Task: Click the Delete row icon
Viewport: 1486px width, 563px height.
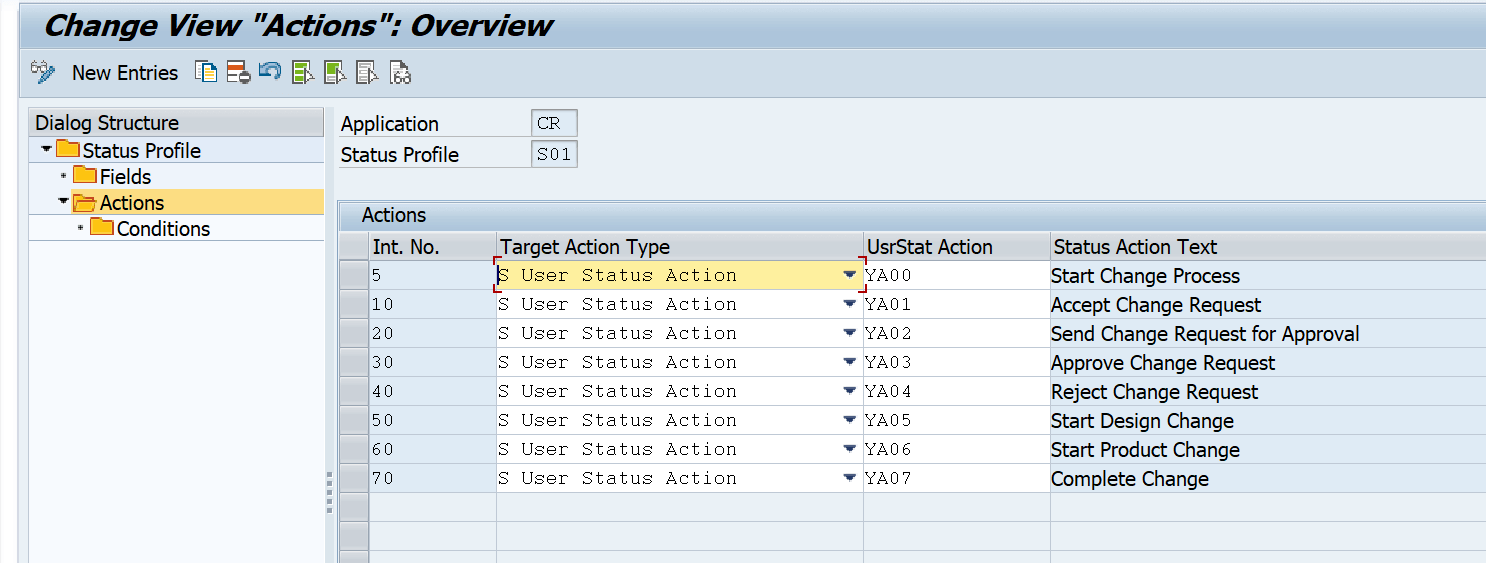Action: [238, 72]
